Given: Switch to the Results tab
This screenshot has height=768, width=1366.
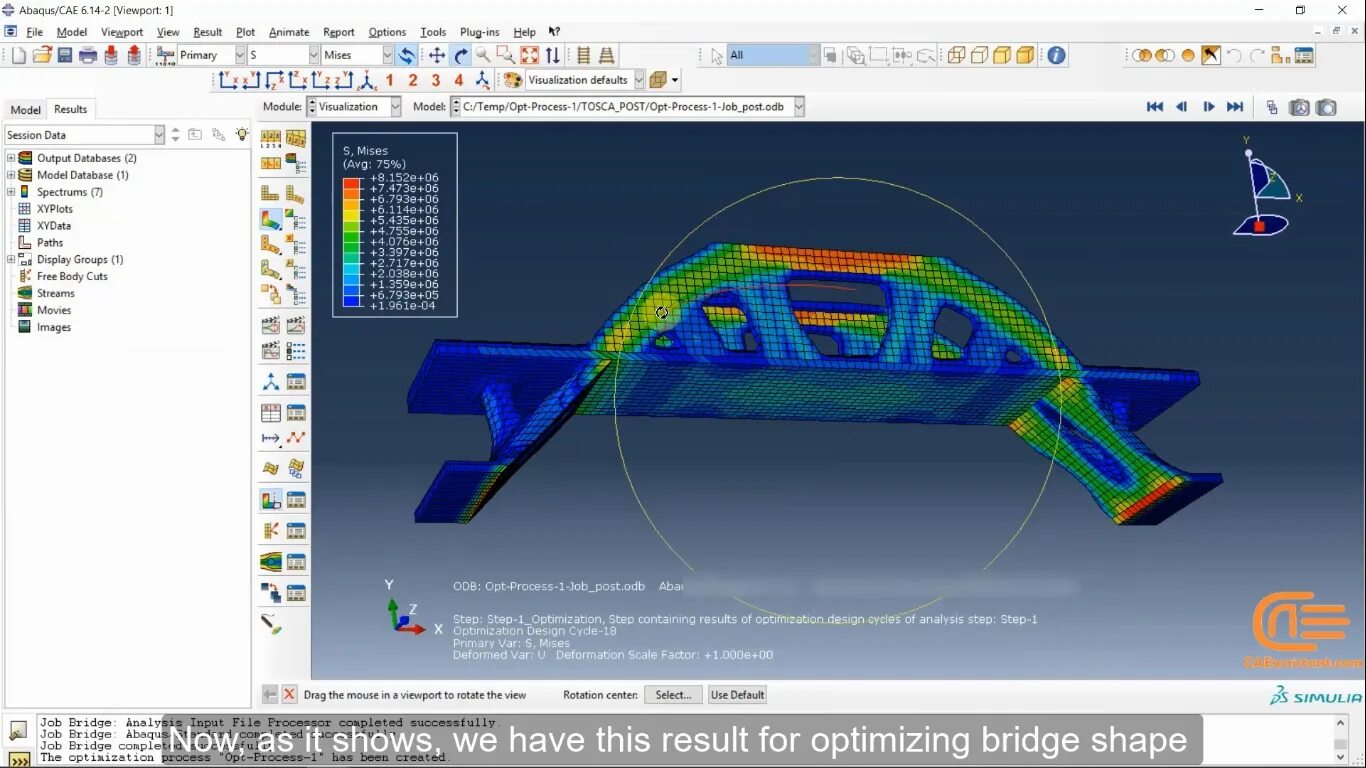Looking at the screenshot, I should pyautogui.click(x=70, y=109).
